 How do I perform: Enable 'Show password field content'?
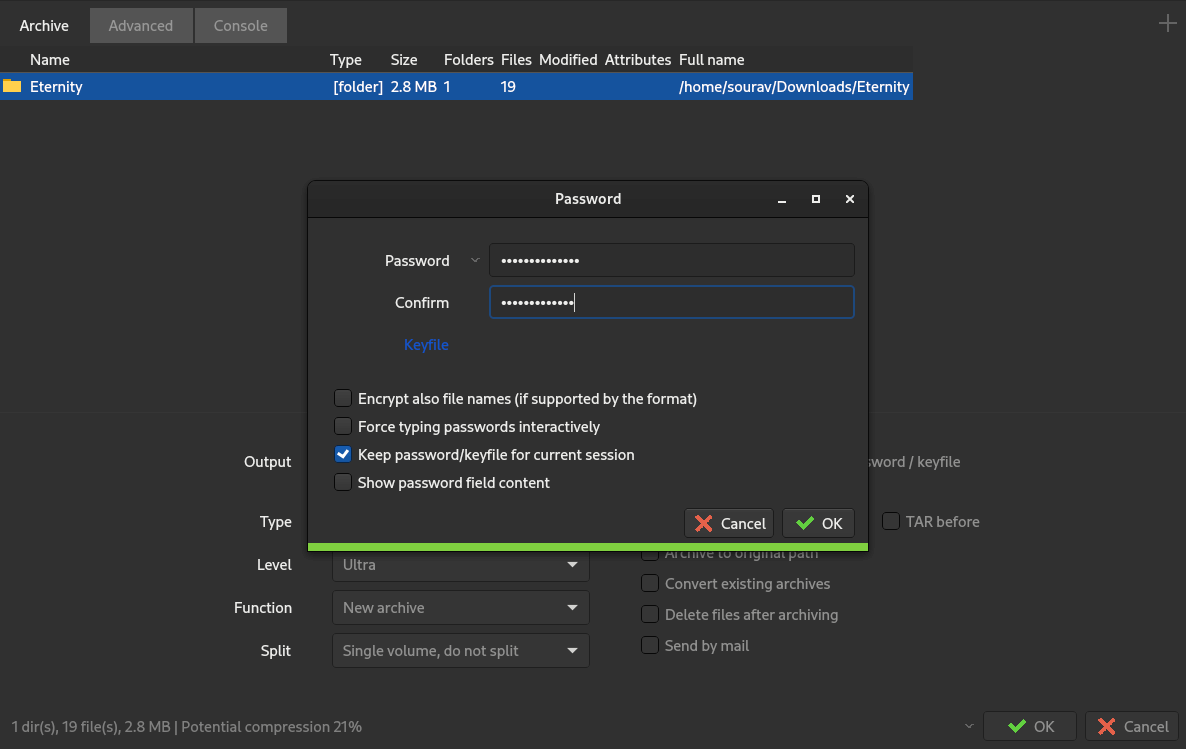tap(343, 482)
